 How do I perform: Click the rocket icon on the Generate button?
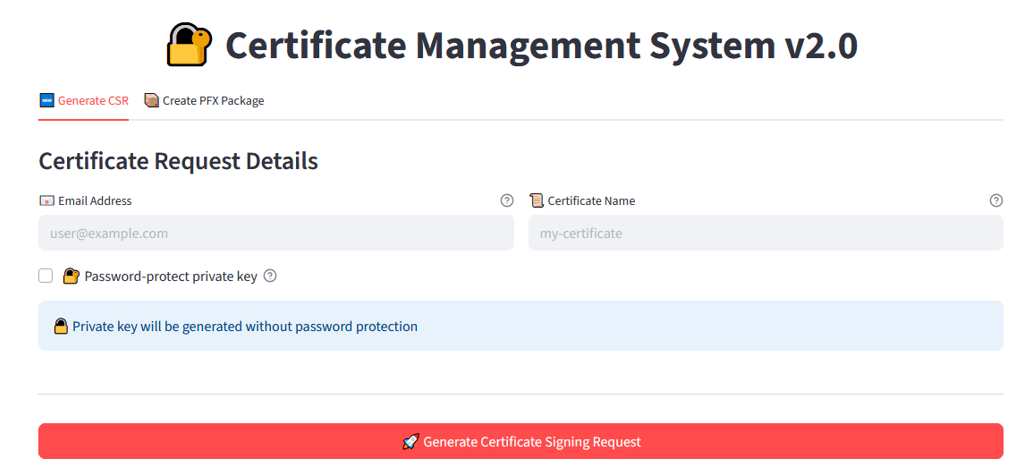coord(409,442)
